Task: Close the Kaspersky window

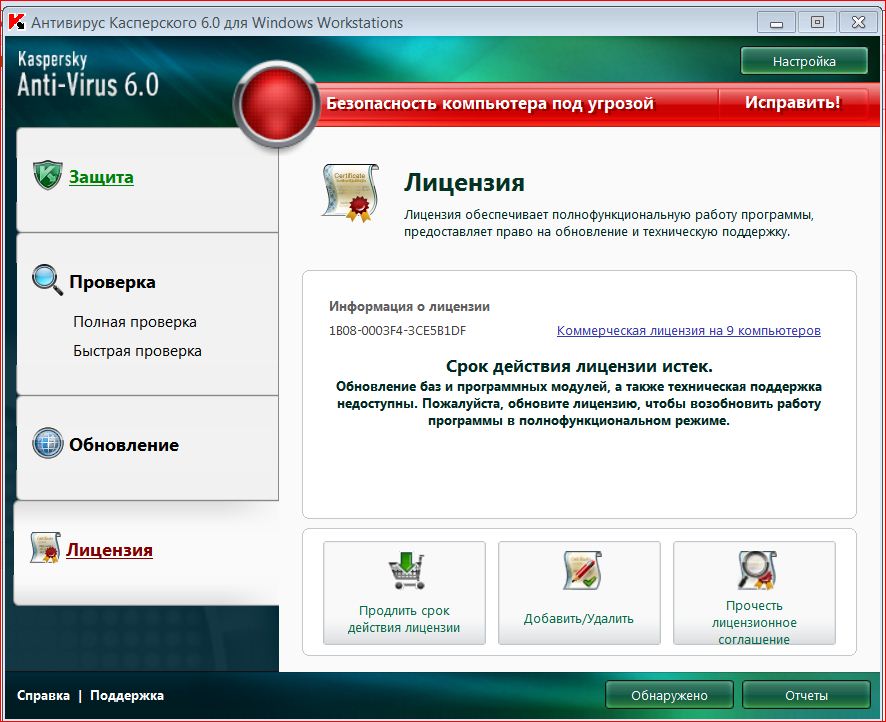Action: [x=858, y=23]
